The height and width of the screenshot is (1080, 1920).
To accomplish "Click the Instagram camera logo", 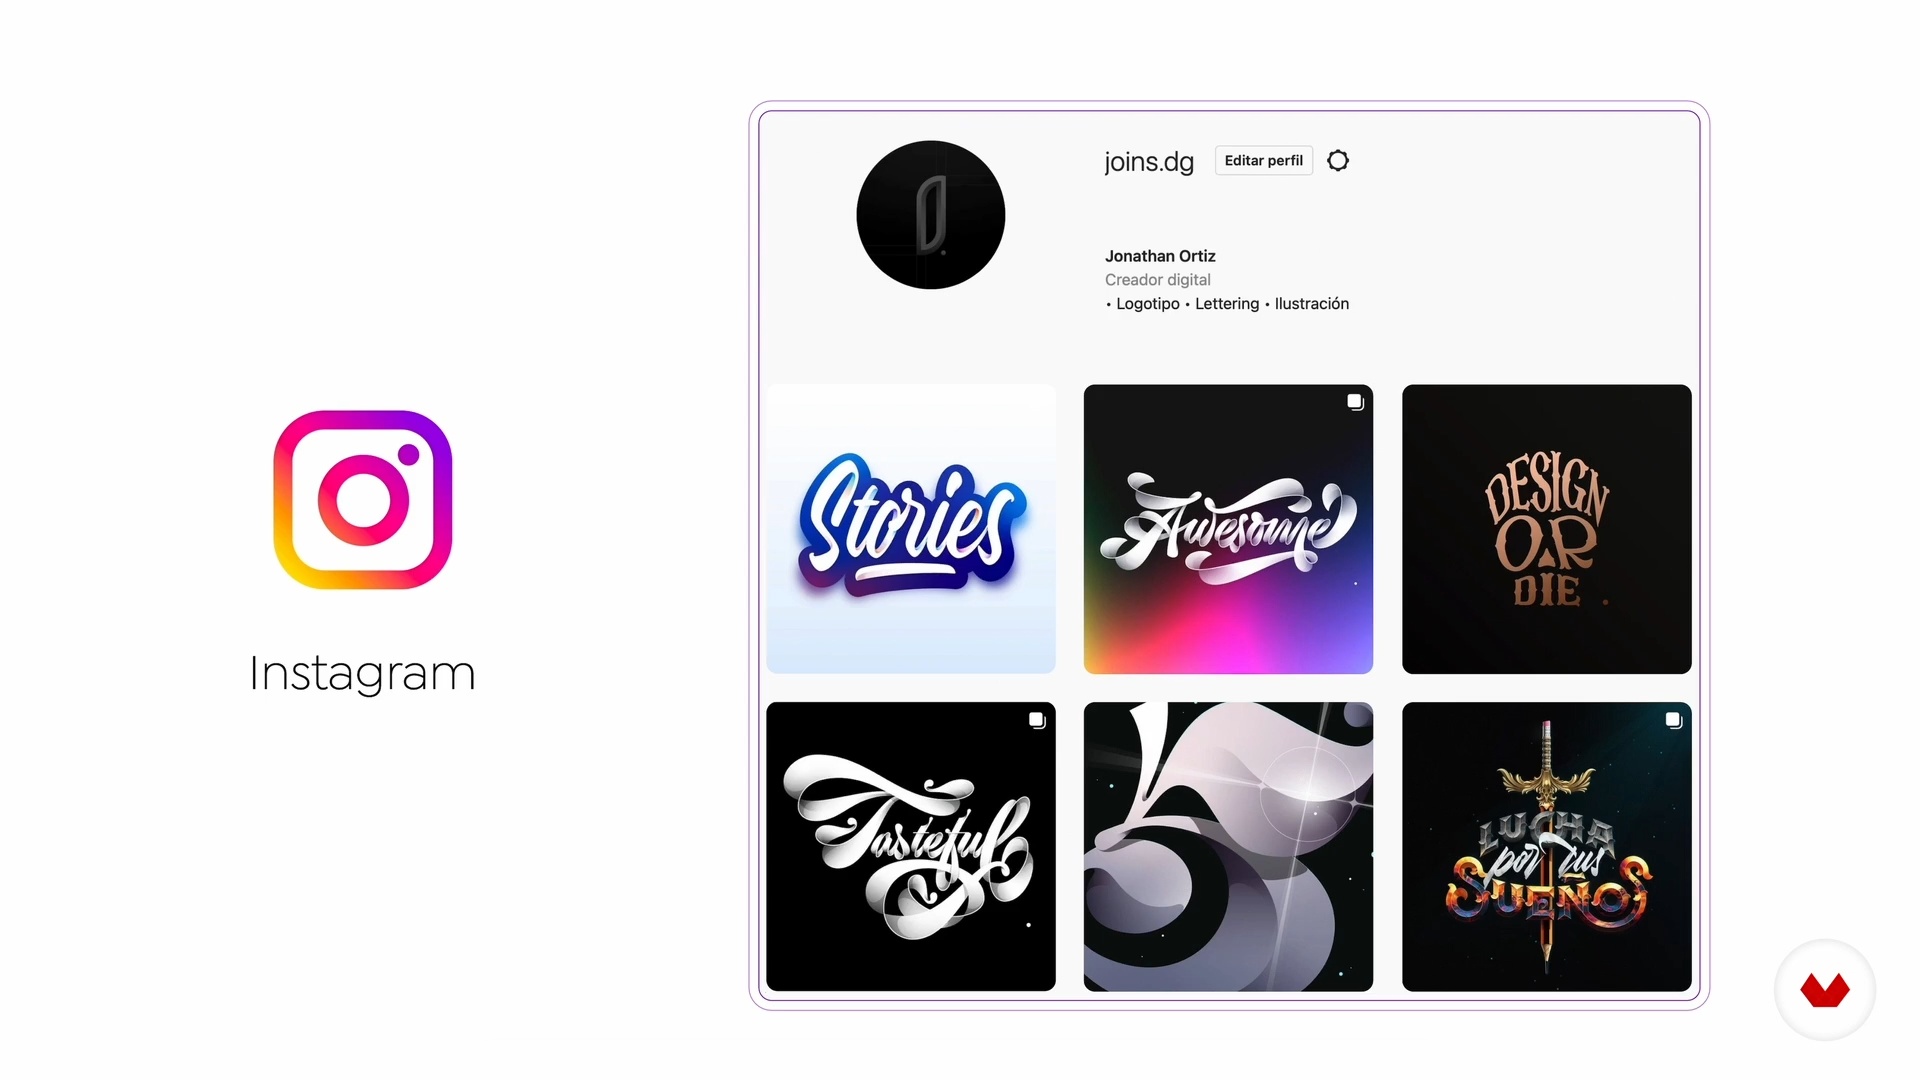I will (363, 500).
